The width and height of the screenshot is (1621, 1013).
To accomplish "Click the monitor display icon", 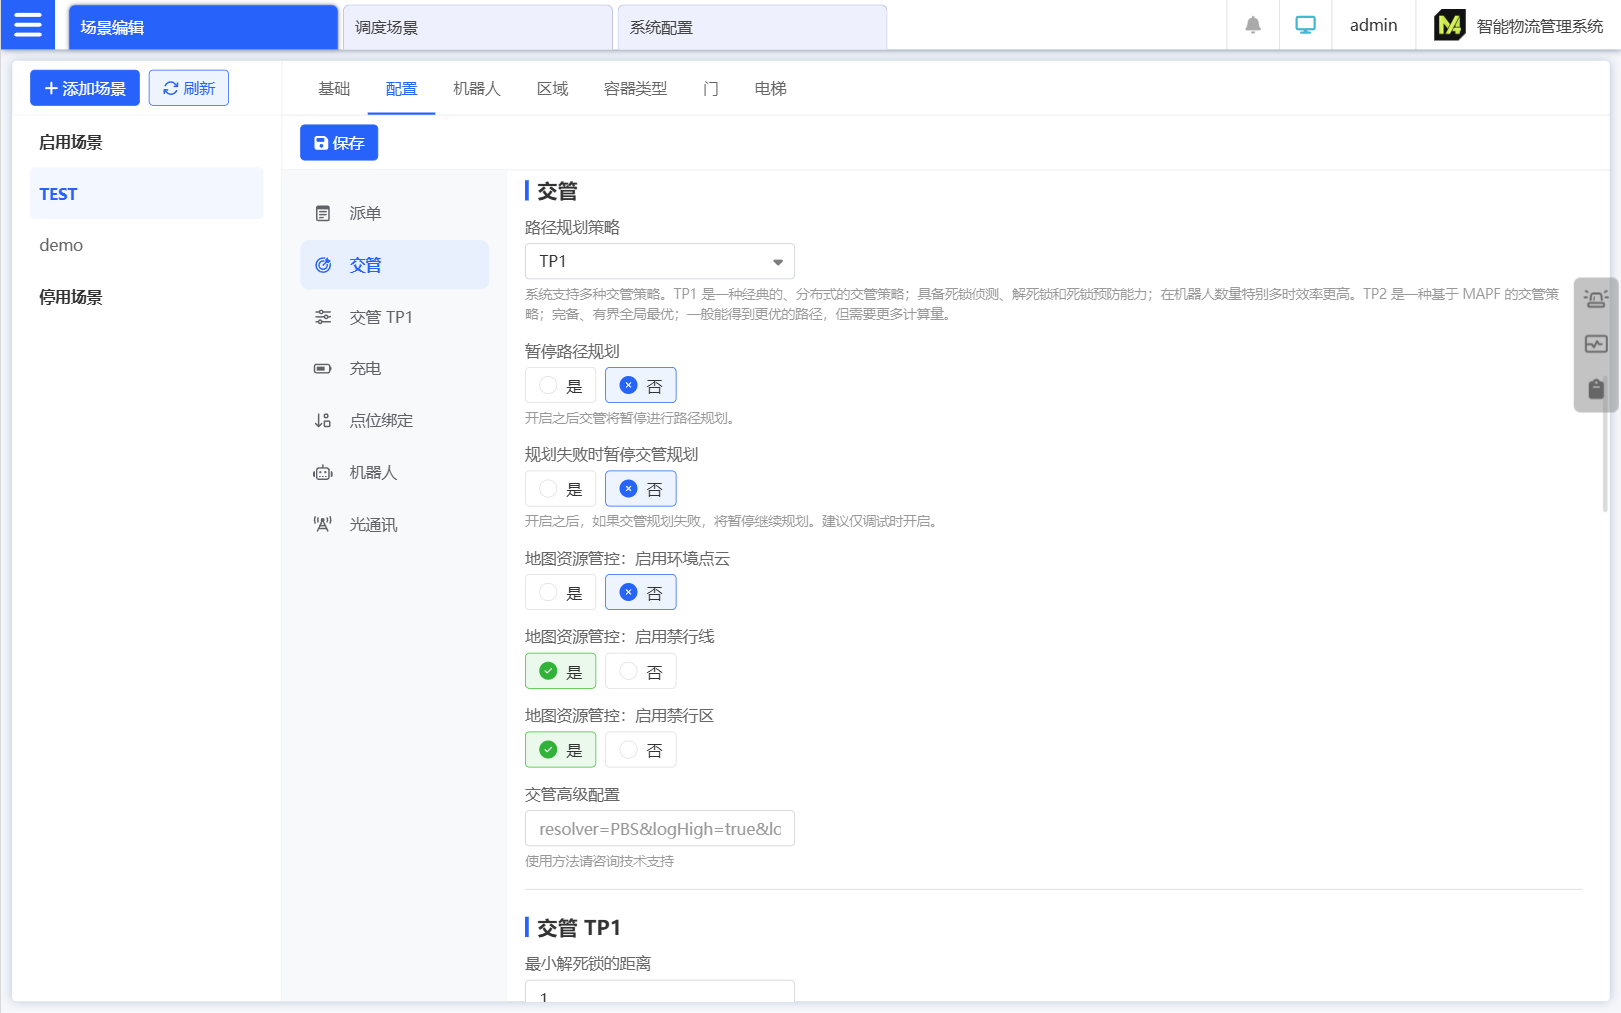I will click(1305, 25).
